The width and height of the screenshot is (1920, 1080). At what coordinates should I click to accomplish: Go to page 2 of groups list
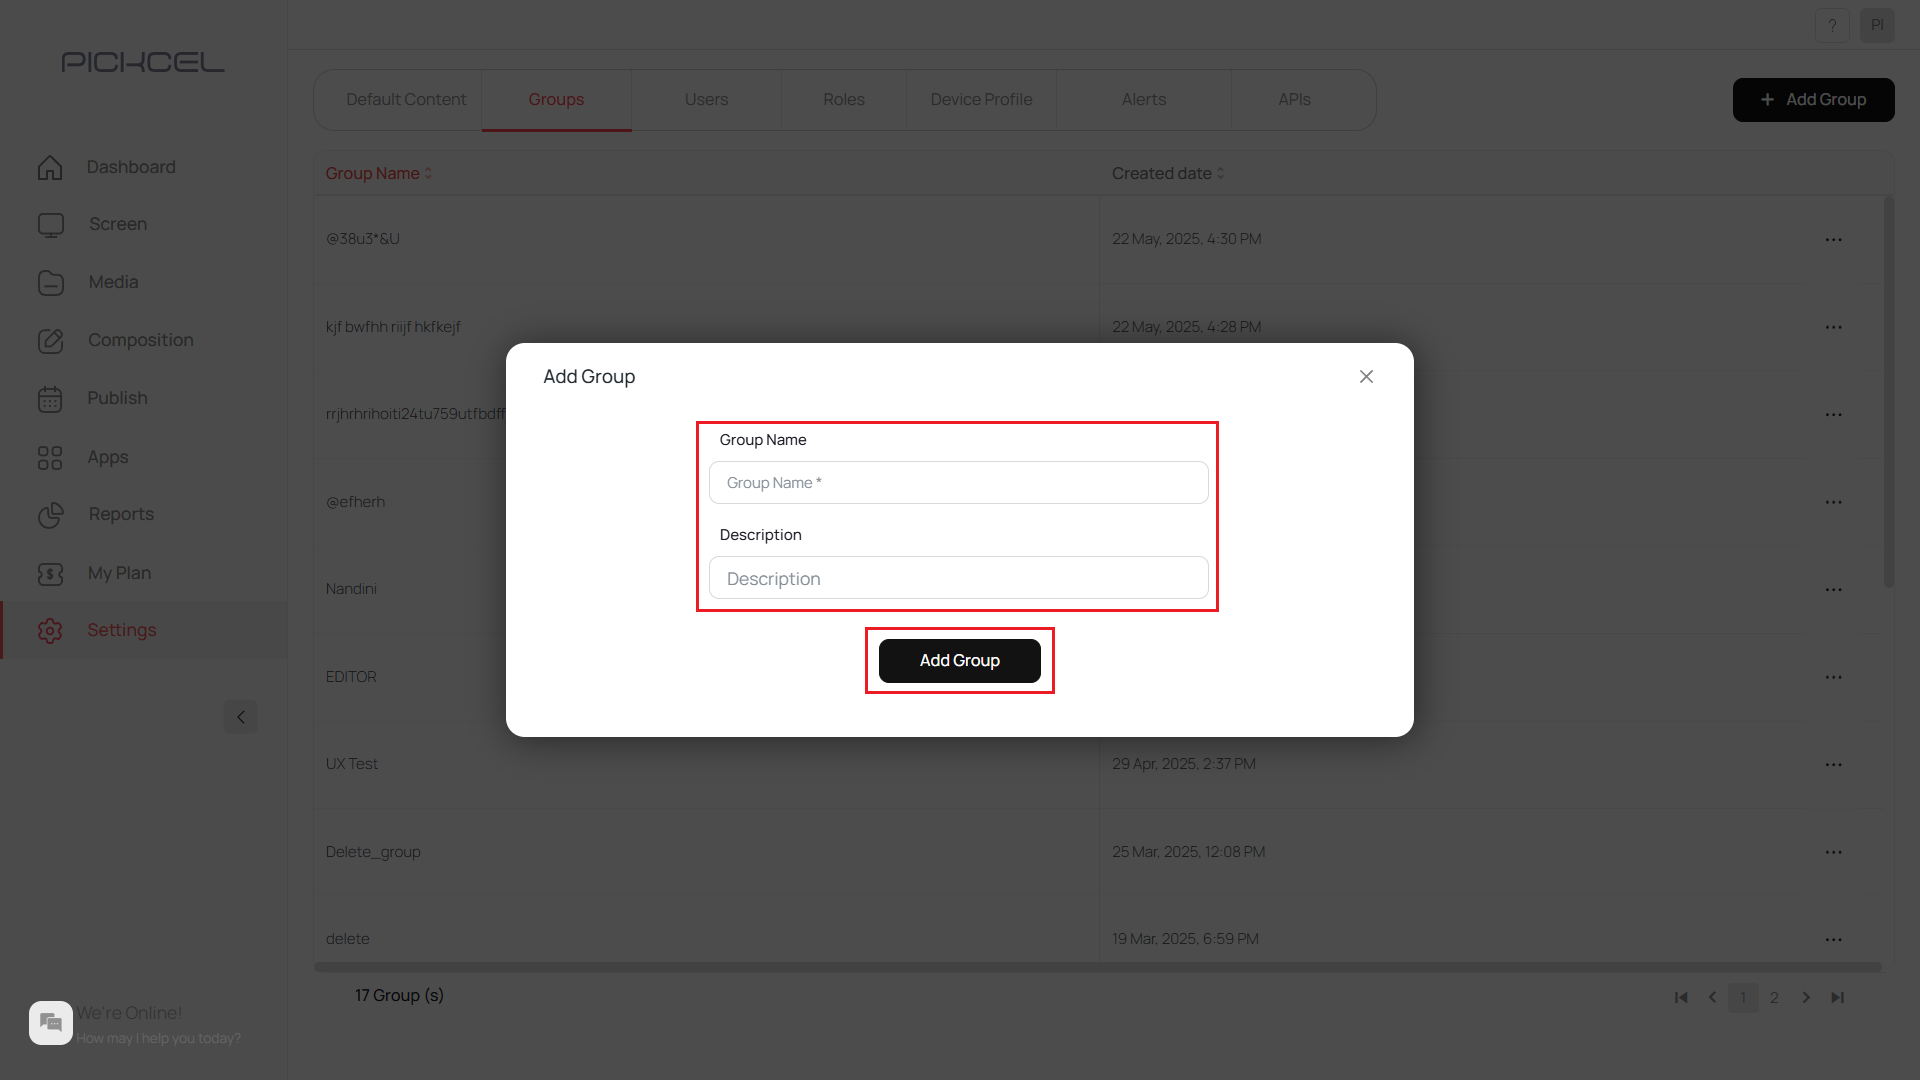(x=1773, y=997)
